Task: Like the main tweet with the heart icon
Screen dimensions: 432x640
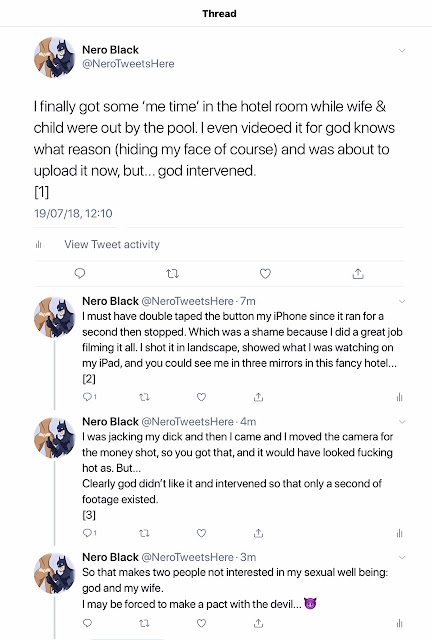Action: (x=265, y=273)
